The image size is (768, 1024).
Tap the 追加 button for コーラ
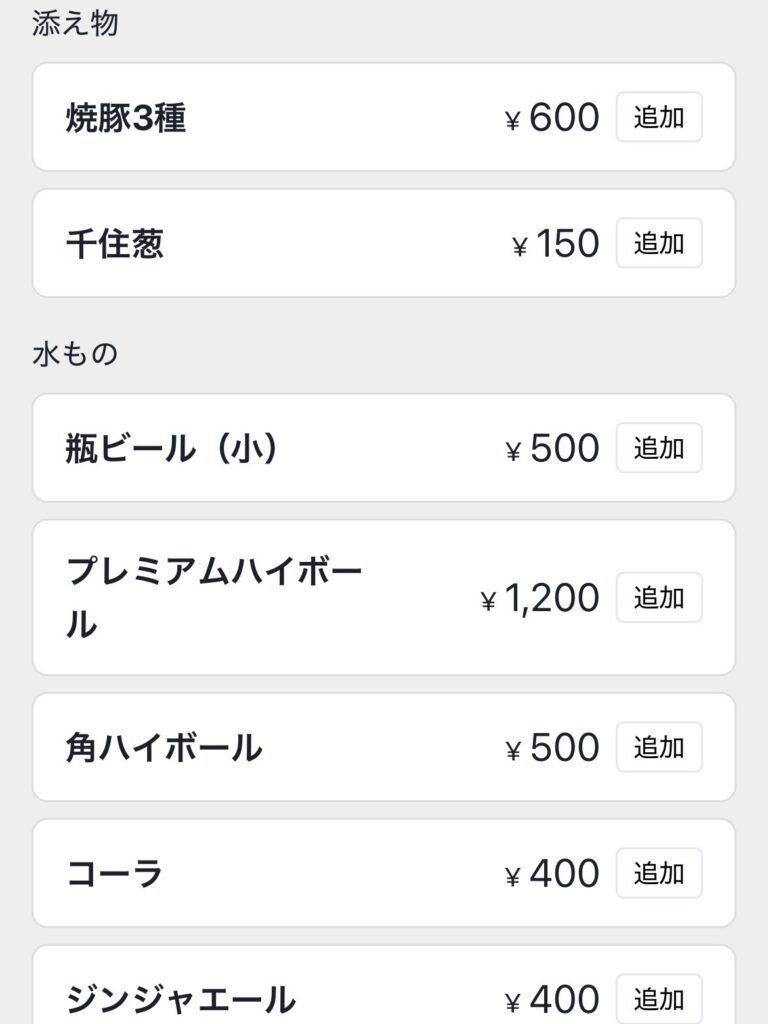tap(658, 873)
